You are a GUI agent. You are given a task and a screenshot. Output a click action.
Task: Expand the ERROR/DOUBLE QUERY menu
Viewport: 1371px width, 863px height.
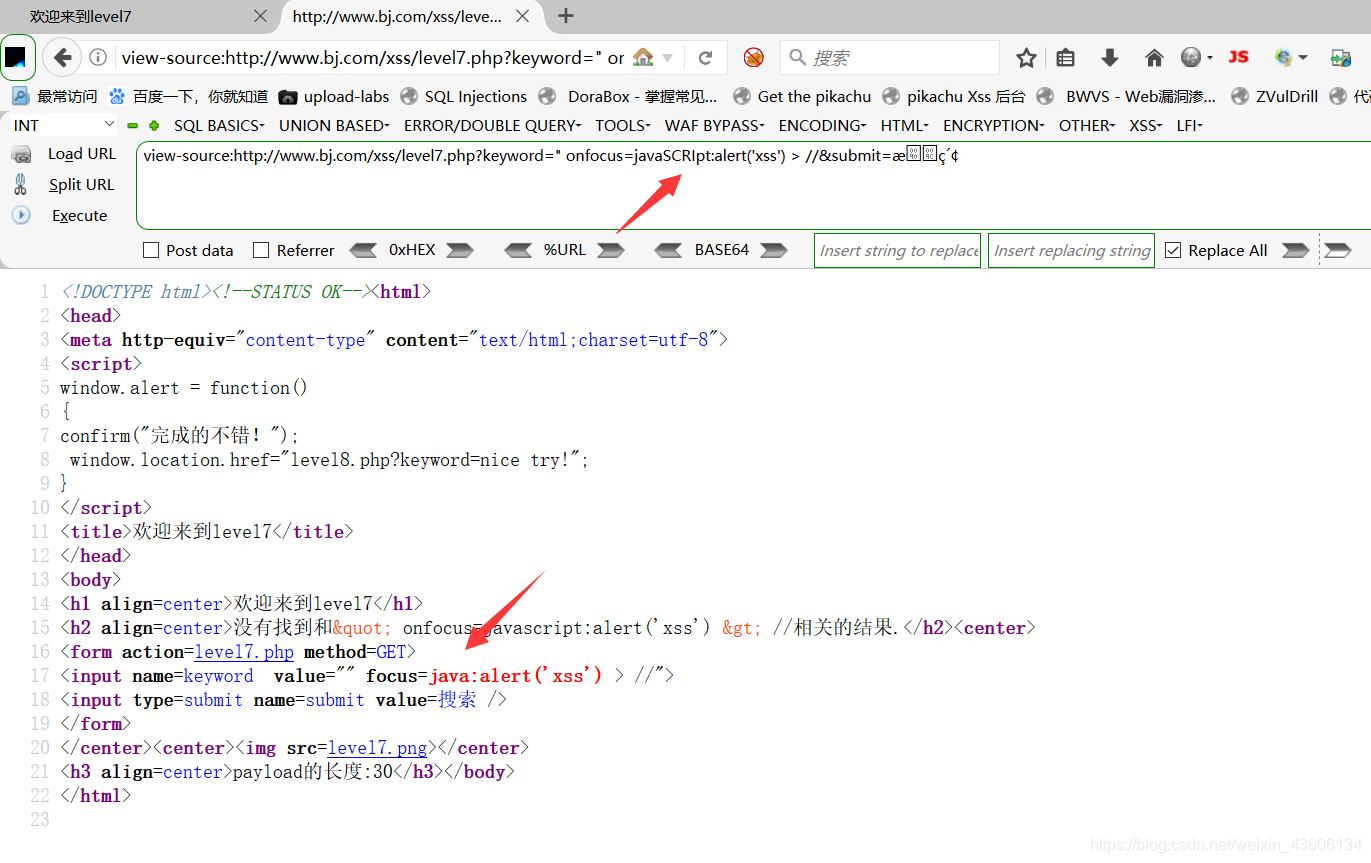492,125
